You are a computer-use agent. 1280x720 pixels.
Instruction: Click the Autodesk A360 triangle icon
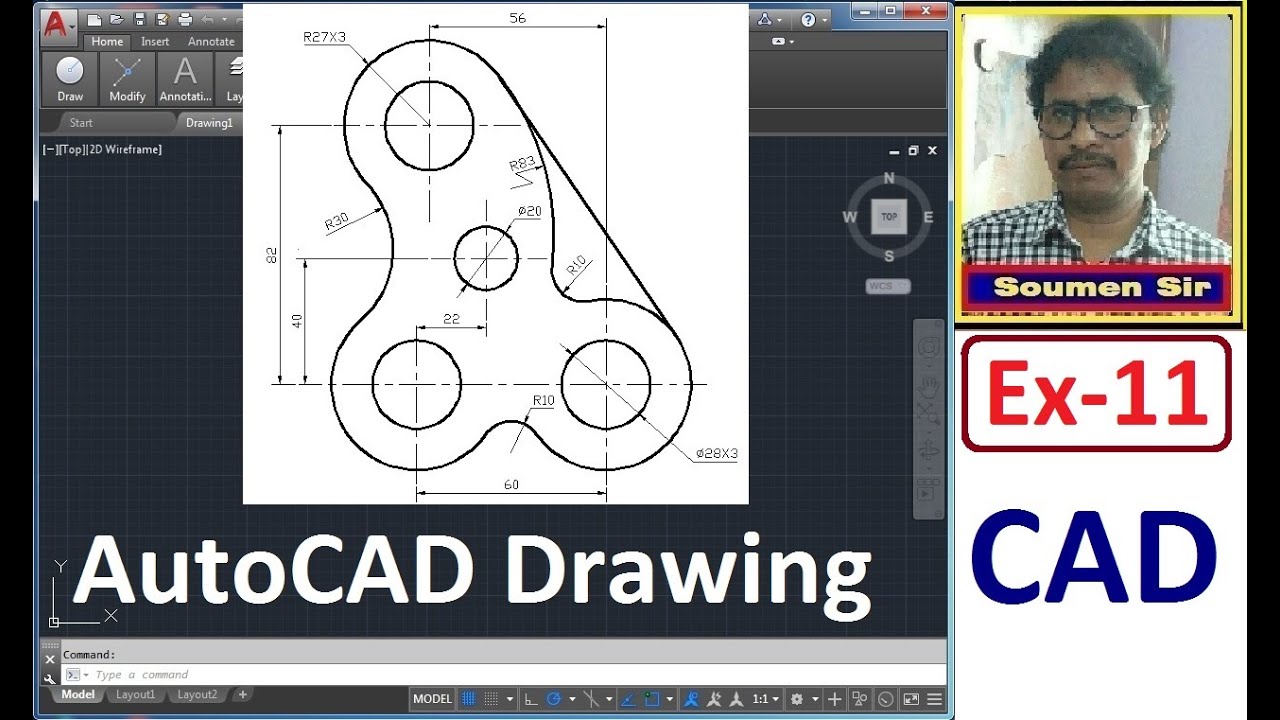point(765,20)
